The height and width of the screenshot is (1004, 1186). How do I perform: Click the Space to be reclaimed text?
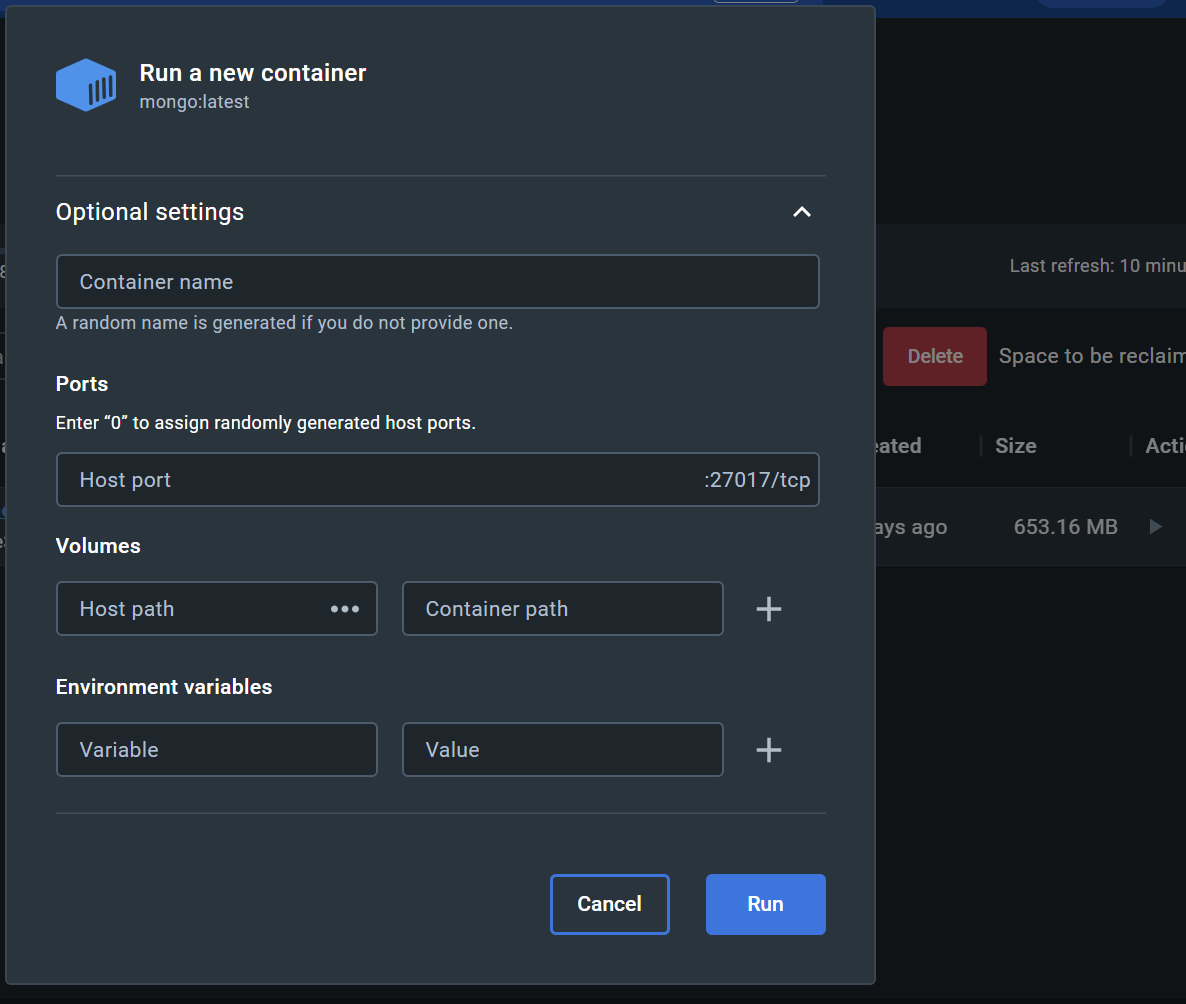tap(1092, 356)
